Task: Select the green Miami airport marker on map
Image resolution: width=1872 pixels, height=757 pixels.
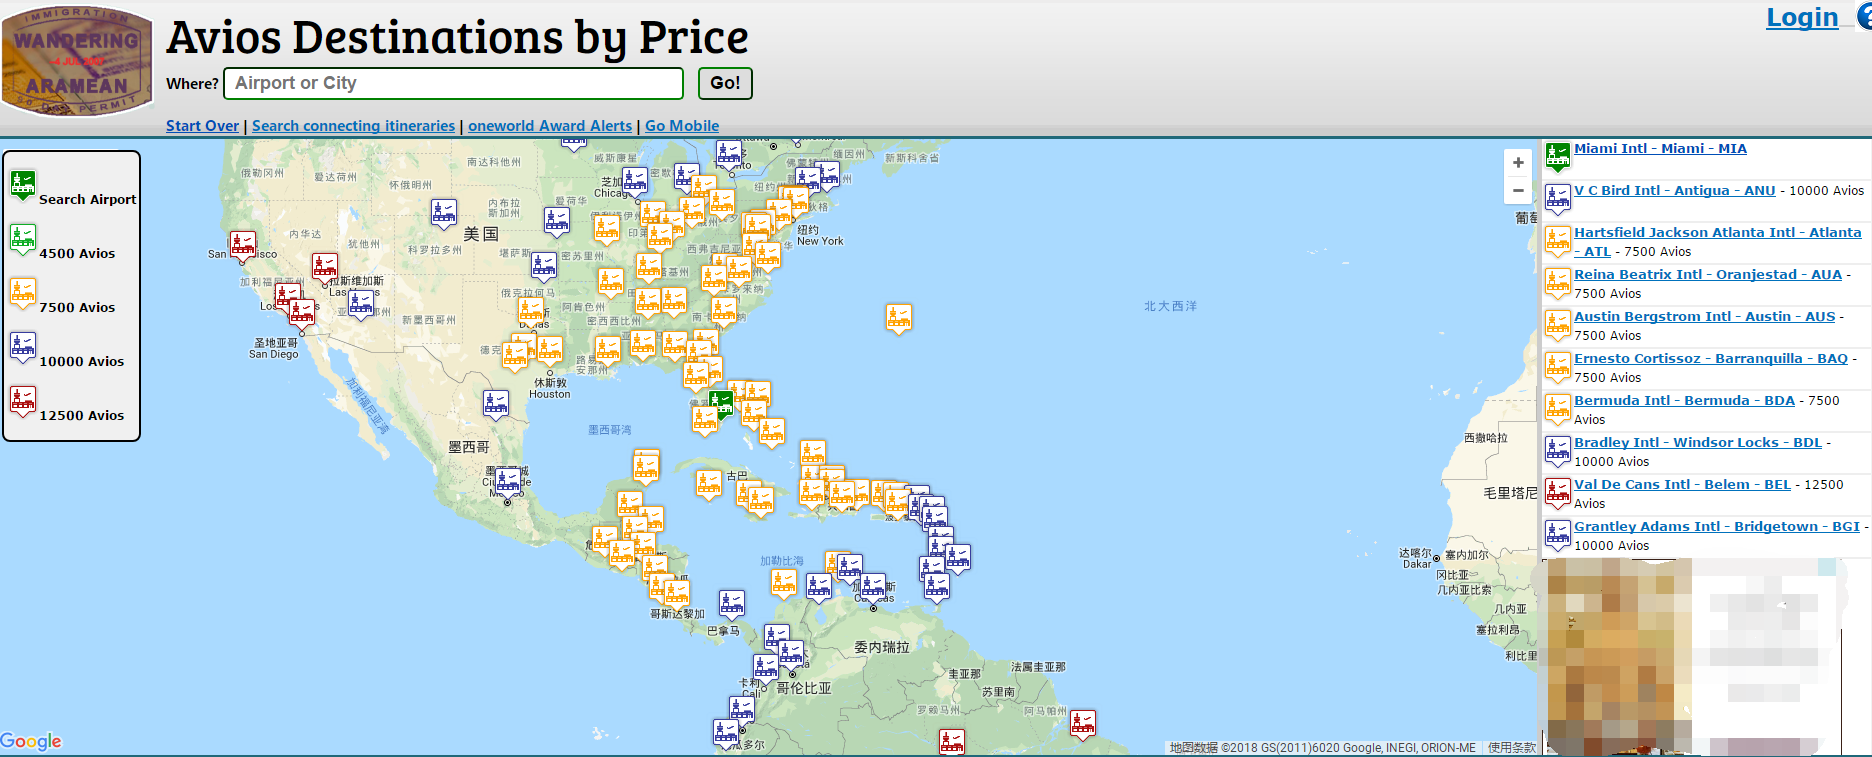Action: tap(721, 404)
